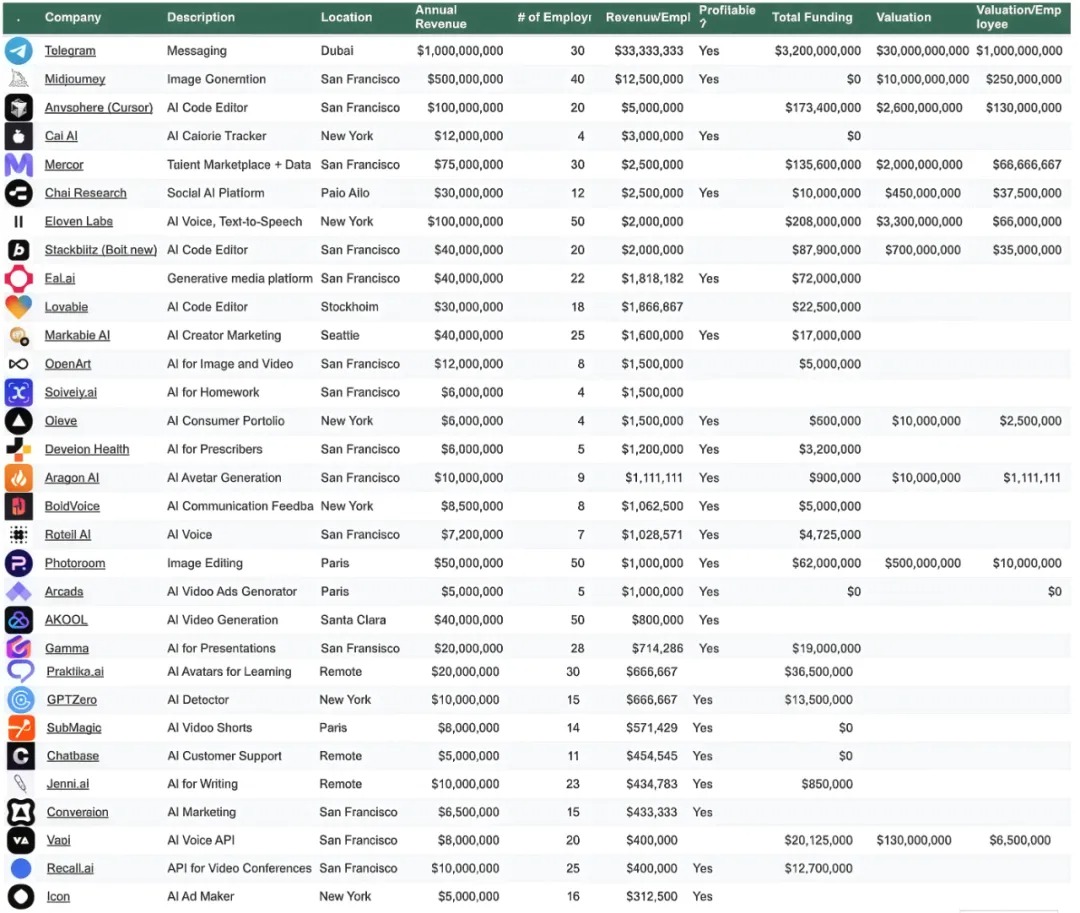Follow the Recall.ai company link
The width and height of the screenshot is (1080, 913).
tap(70, 868)
